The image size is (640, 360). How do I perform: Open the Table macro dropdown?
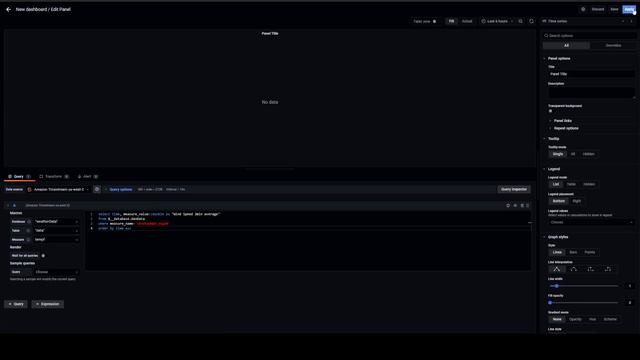pos(56,231)
